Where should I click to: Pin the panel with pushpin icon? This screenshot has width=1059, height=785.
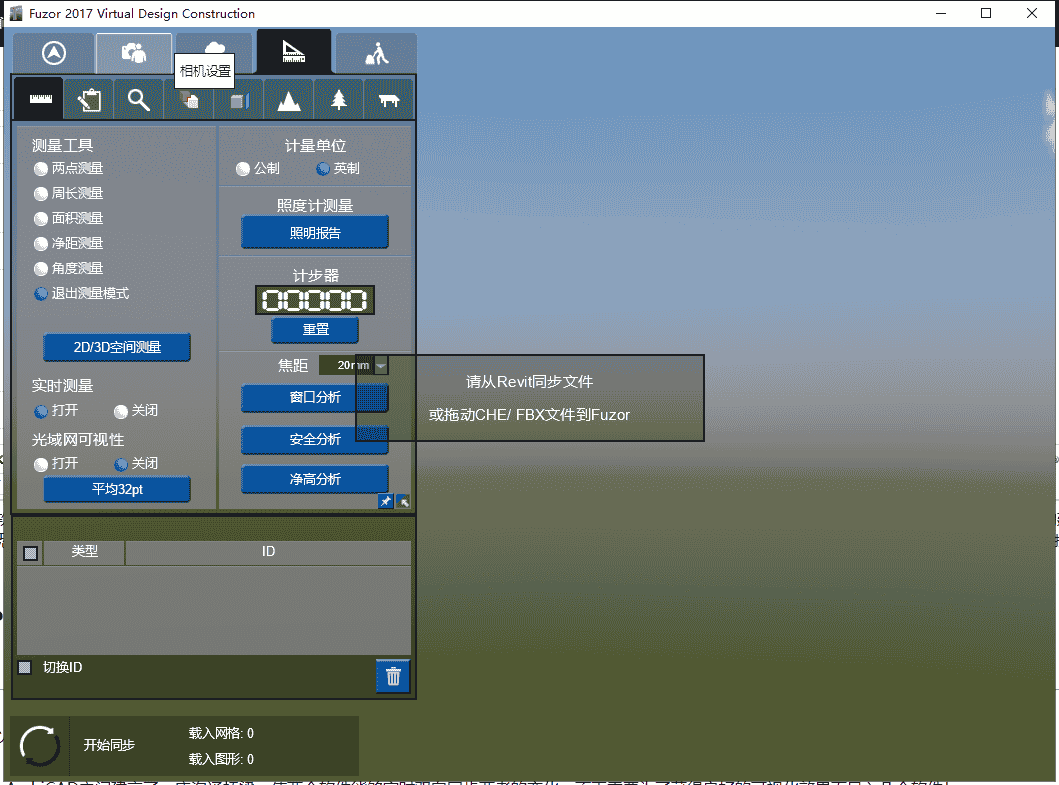click(x=386, y=502)
